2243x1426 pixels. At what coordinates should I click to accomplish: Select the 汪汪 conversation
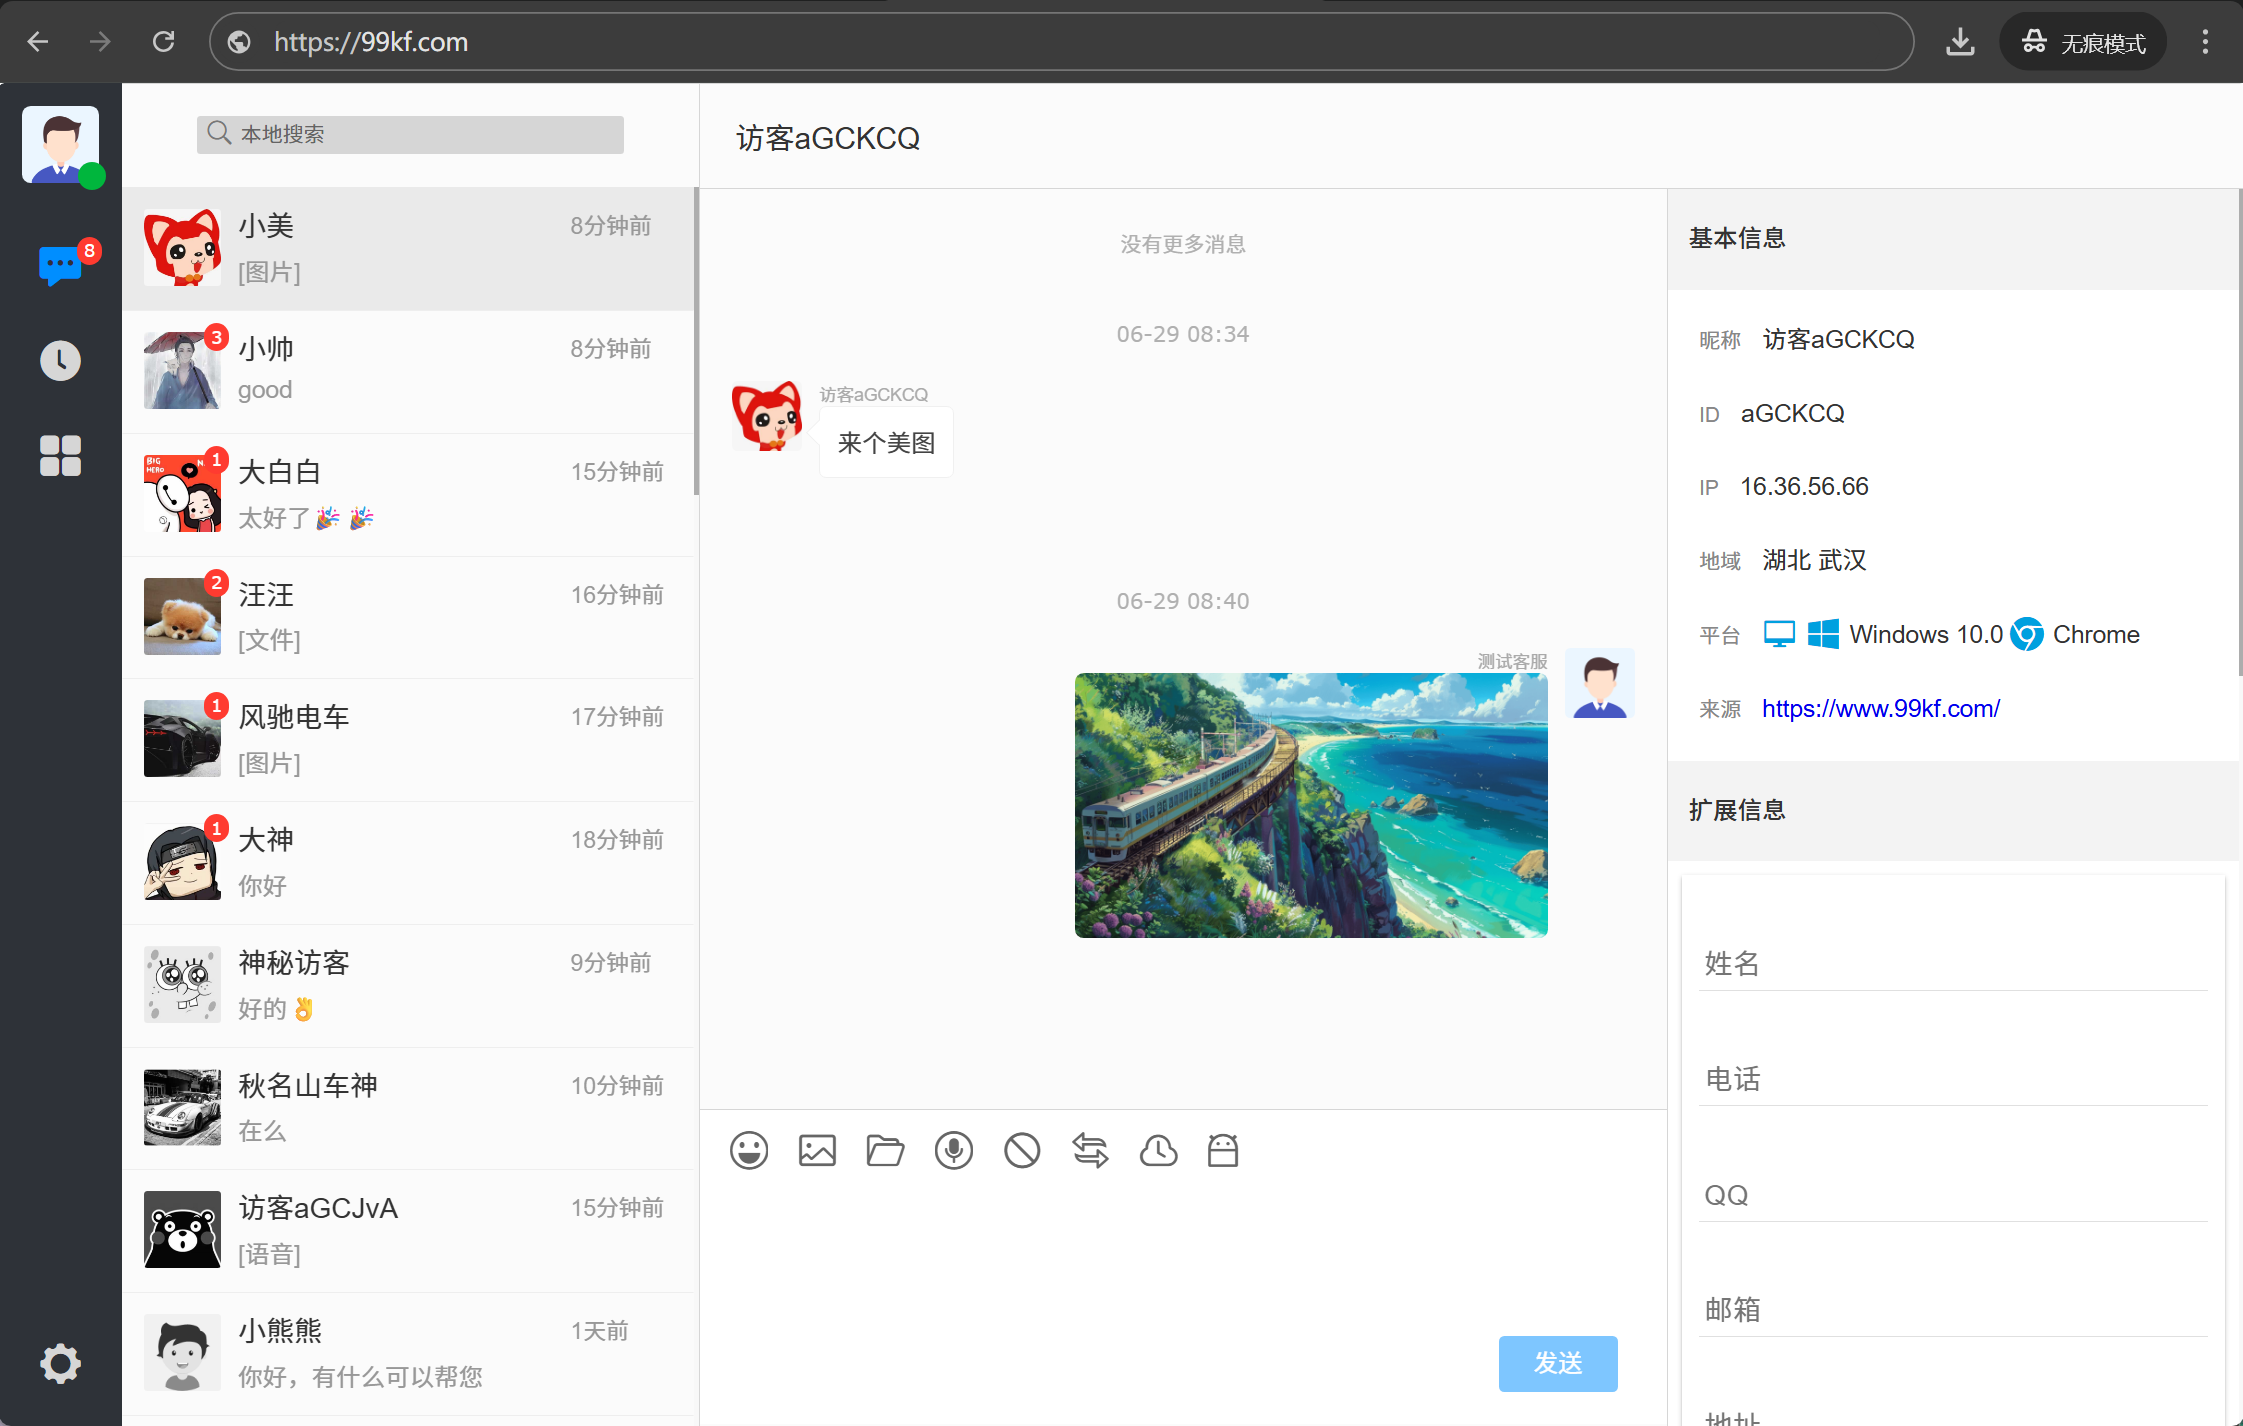(x=409, y=617)
